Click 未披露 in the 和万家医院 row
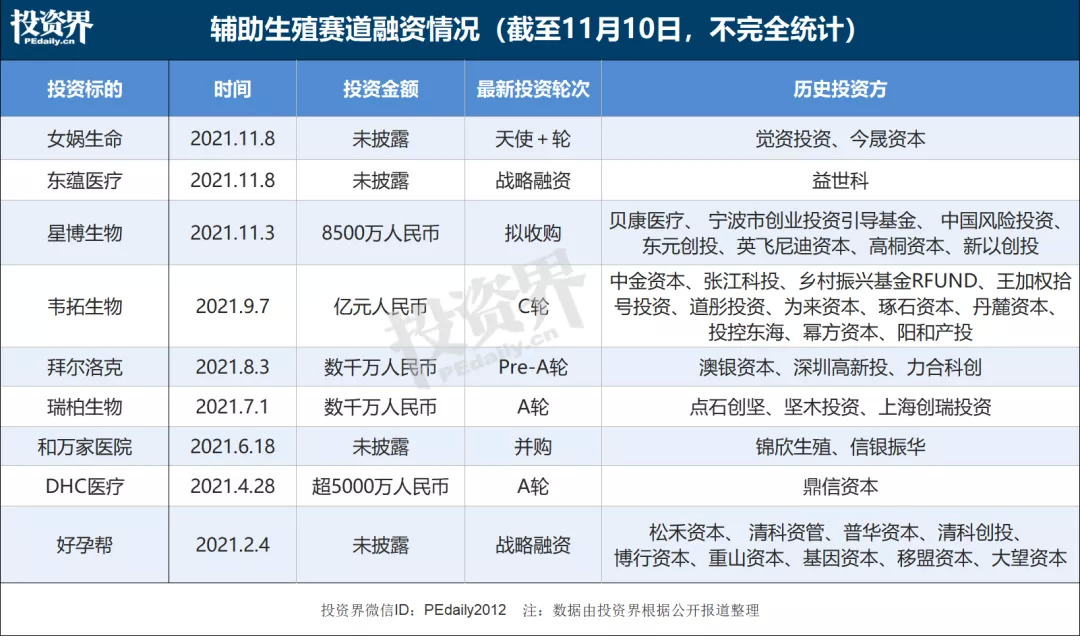The width and height of the screenshot is (1080, 641). click(x=381, y=447)
